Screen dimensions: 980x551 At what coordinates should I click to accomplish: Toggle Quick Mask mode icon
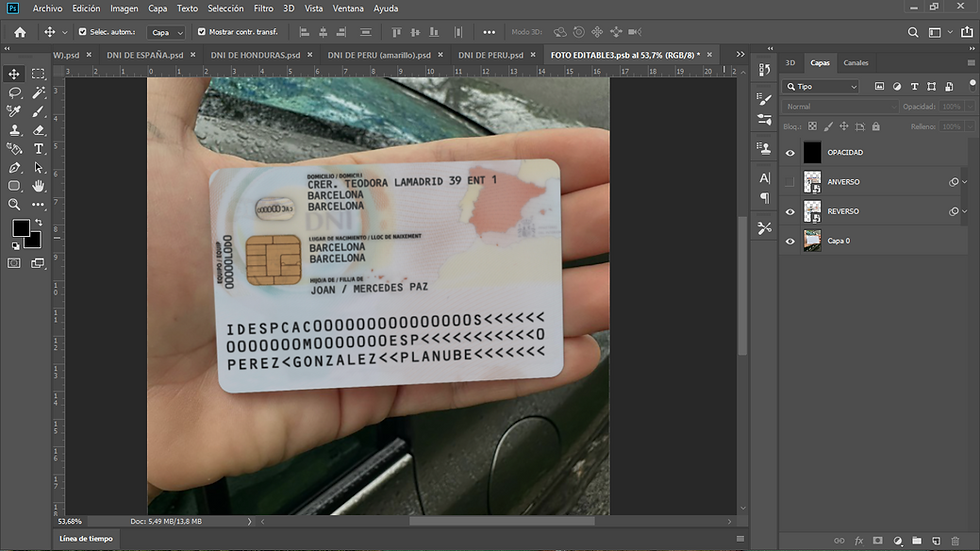[x=14, y=263]
